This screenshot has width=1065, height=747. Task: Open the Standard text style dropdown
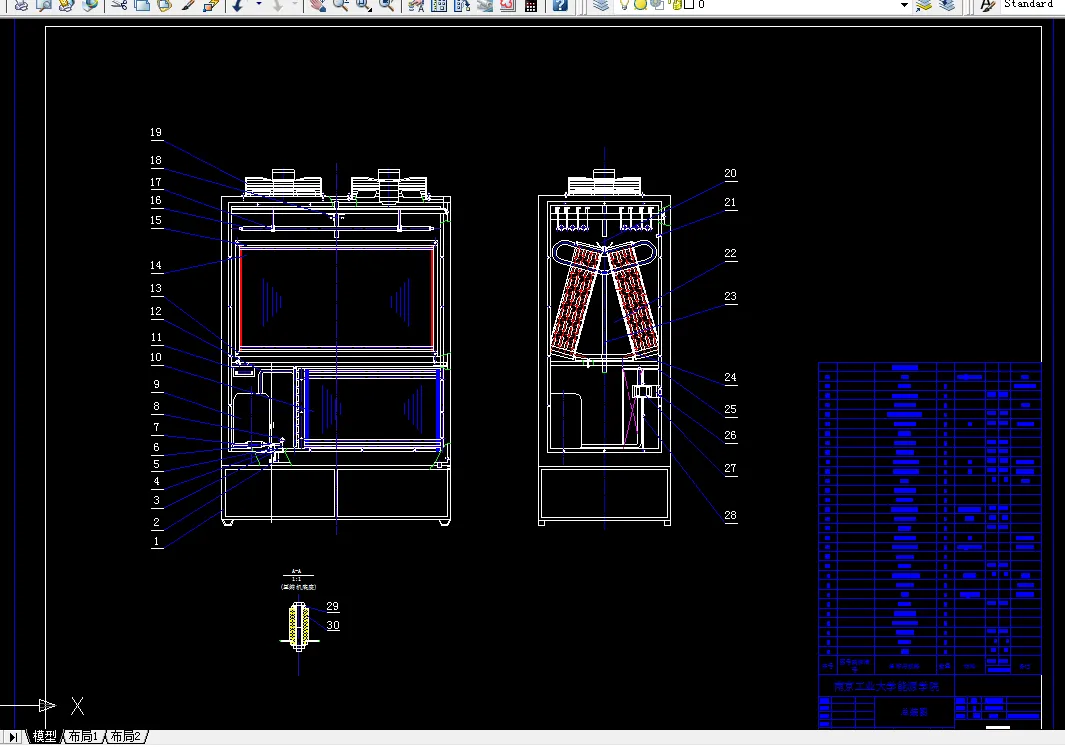1032,4
